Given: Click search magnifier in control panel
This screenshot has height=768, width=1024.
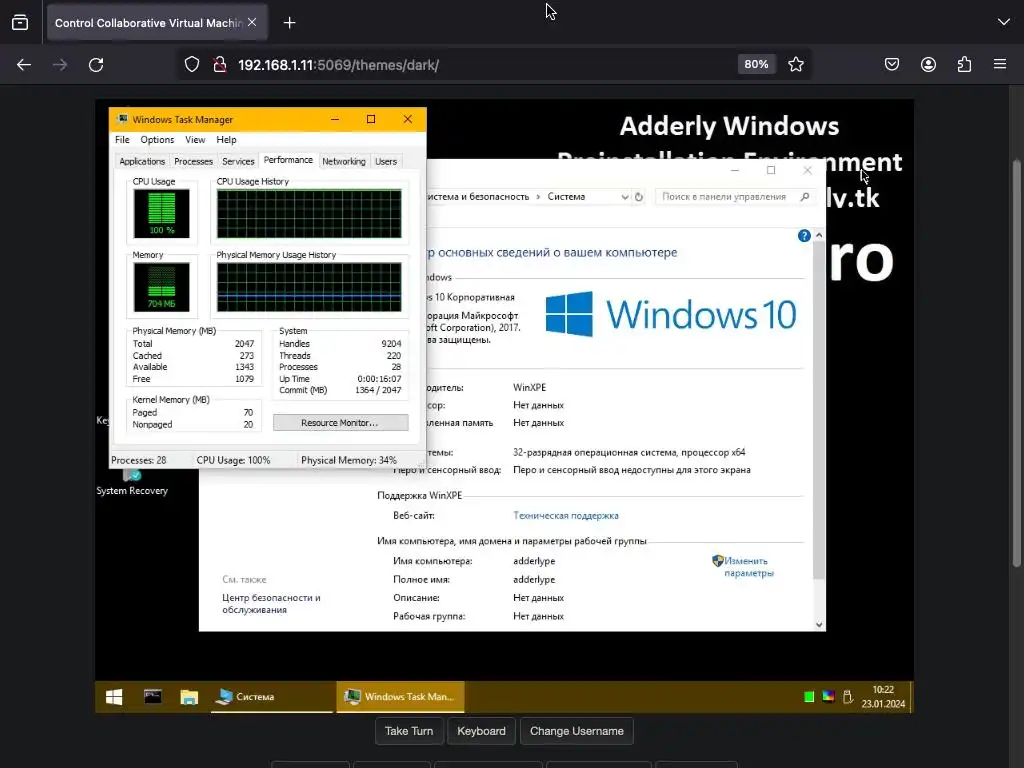Looking at the screenshot, I should [805, 197].
